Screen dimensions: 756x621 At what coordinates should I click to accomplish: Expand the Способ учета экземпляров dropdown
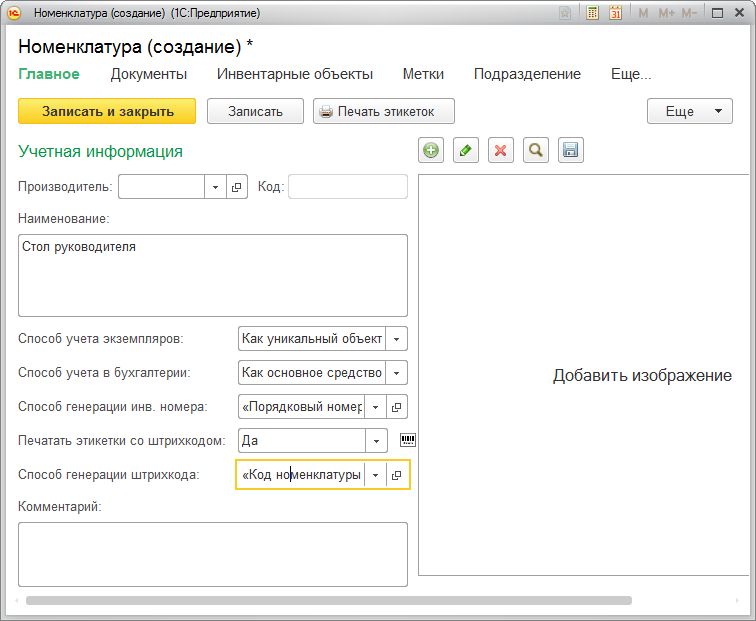(x=396, y=339)
